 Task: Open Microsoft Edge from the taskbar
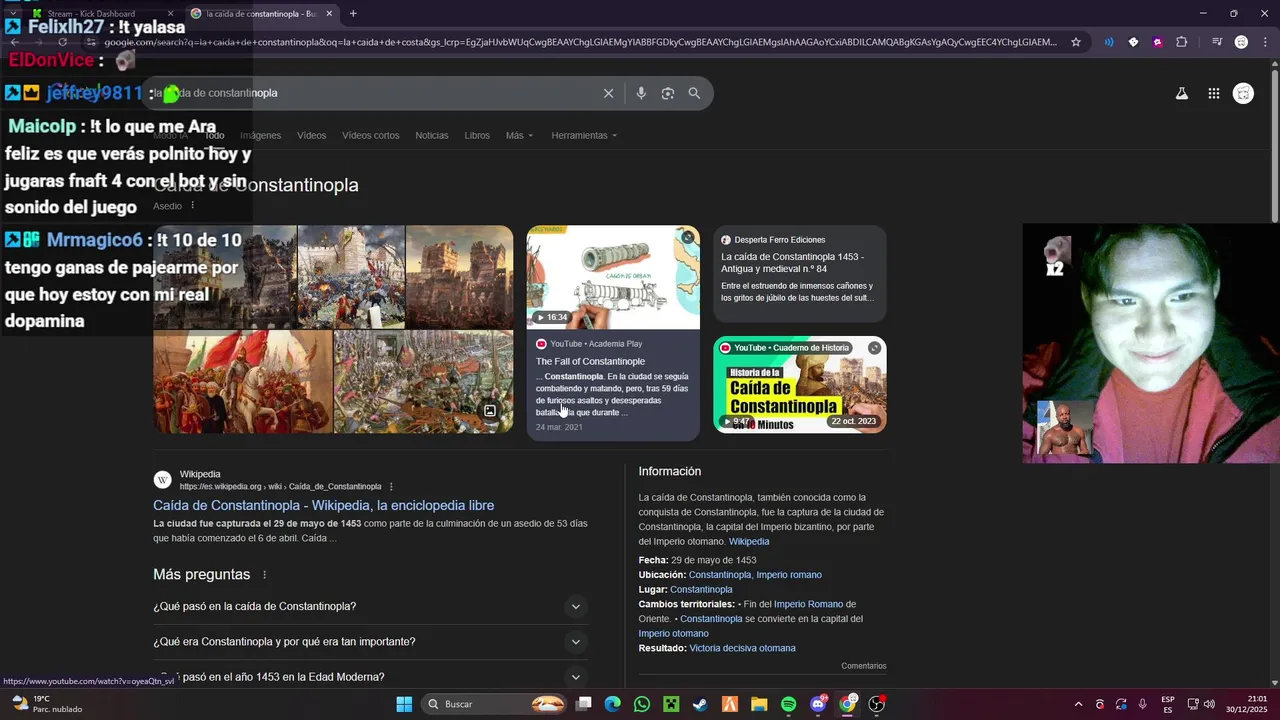coord(612,704)
